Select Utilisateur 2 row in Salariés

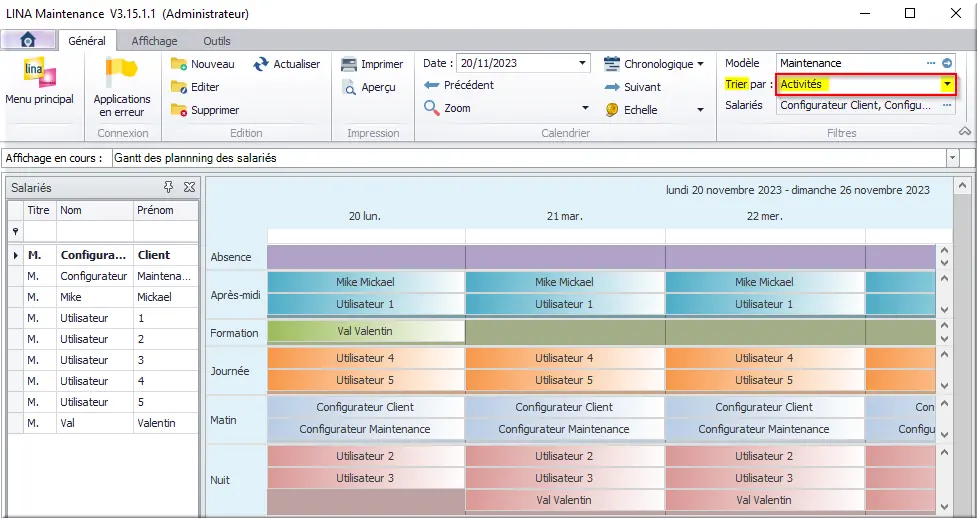[103, 339]
